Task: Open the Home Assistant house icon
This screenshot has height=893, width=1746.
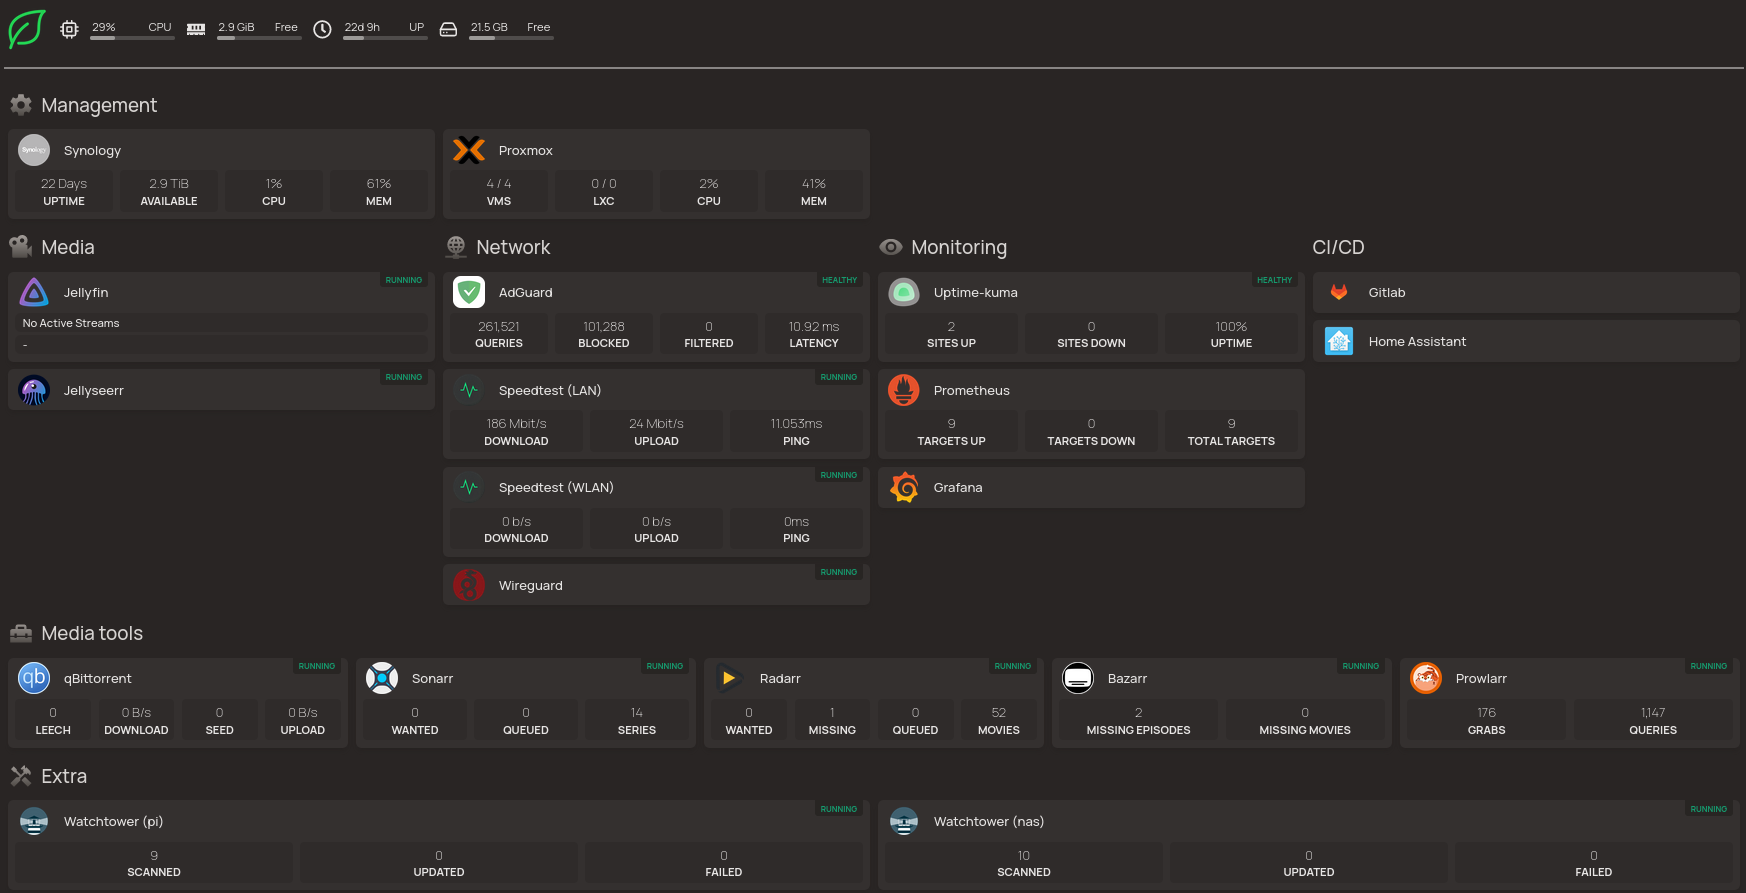Action: [1339, 341]
